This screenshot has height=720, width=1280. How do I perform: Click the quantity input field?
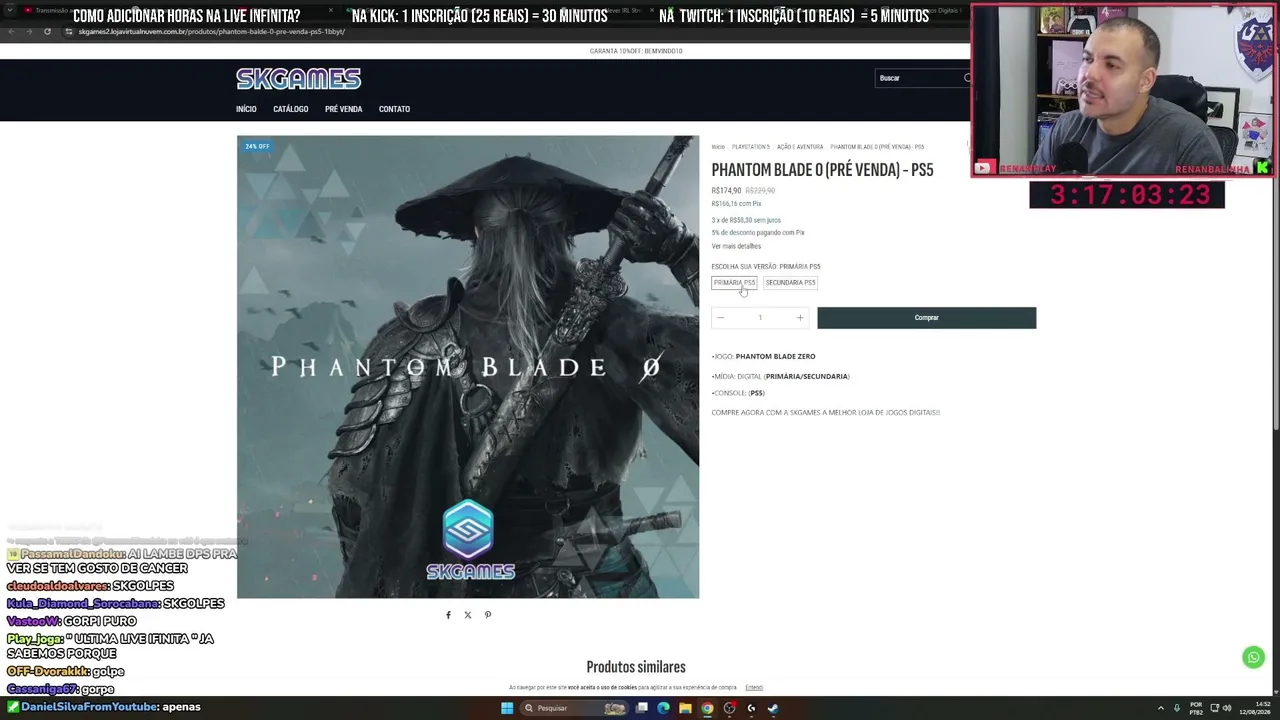tap(760, 318)
